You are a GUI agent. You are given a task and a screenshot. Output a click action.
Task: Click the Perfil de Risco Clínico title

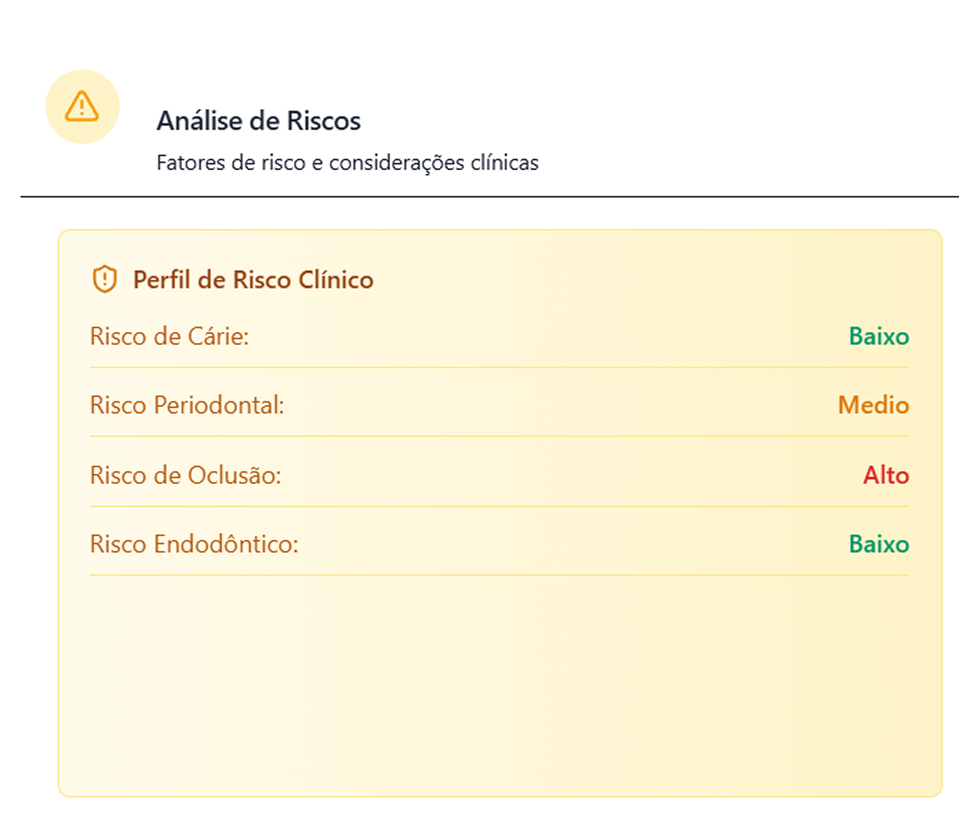coord(253,280)
